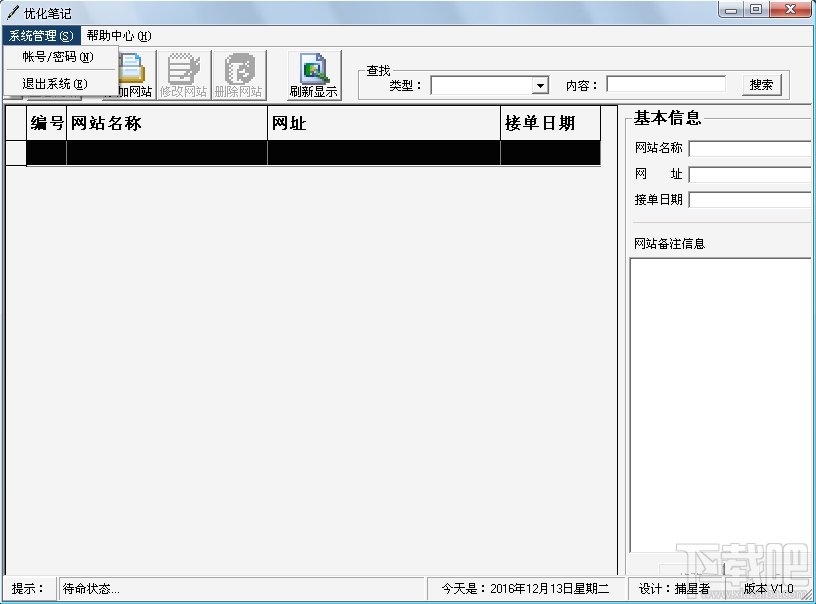Click the 网站名称 field in 基本信息 panel
Image resolution: width=816 pixels, height=604 pixels.
749,150
